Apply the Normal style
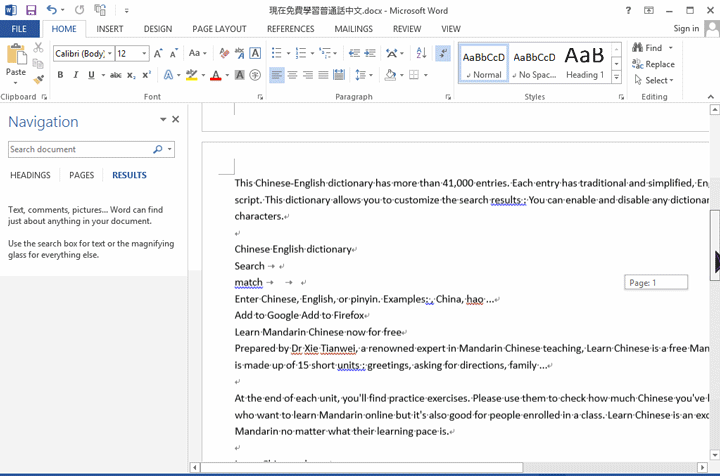Viewport: 720px width, 476px height. point(484,64)
